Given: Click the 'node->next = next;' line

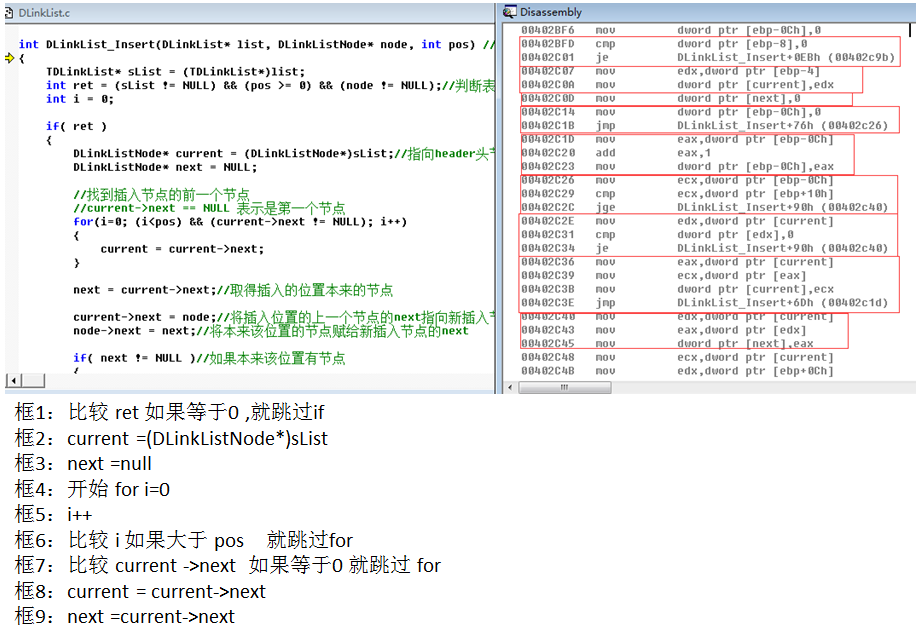Looking at the screenshot, I should (x=270, y=331).
